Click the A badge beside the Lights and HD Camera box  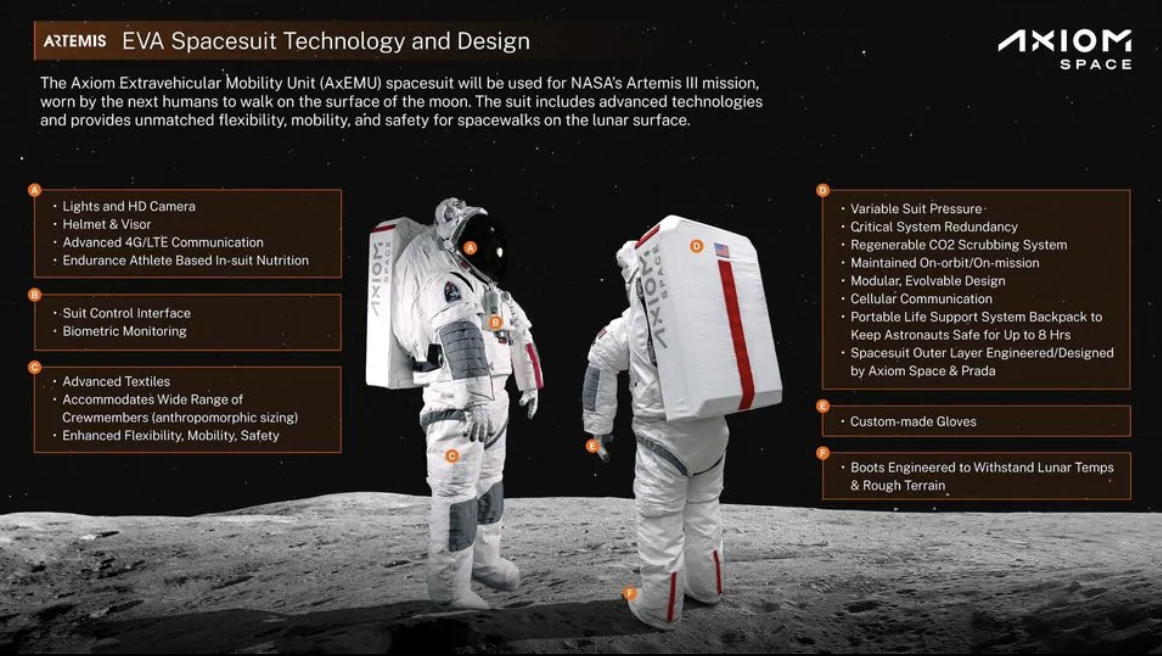[x=34, y=190]
